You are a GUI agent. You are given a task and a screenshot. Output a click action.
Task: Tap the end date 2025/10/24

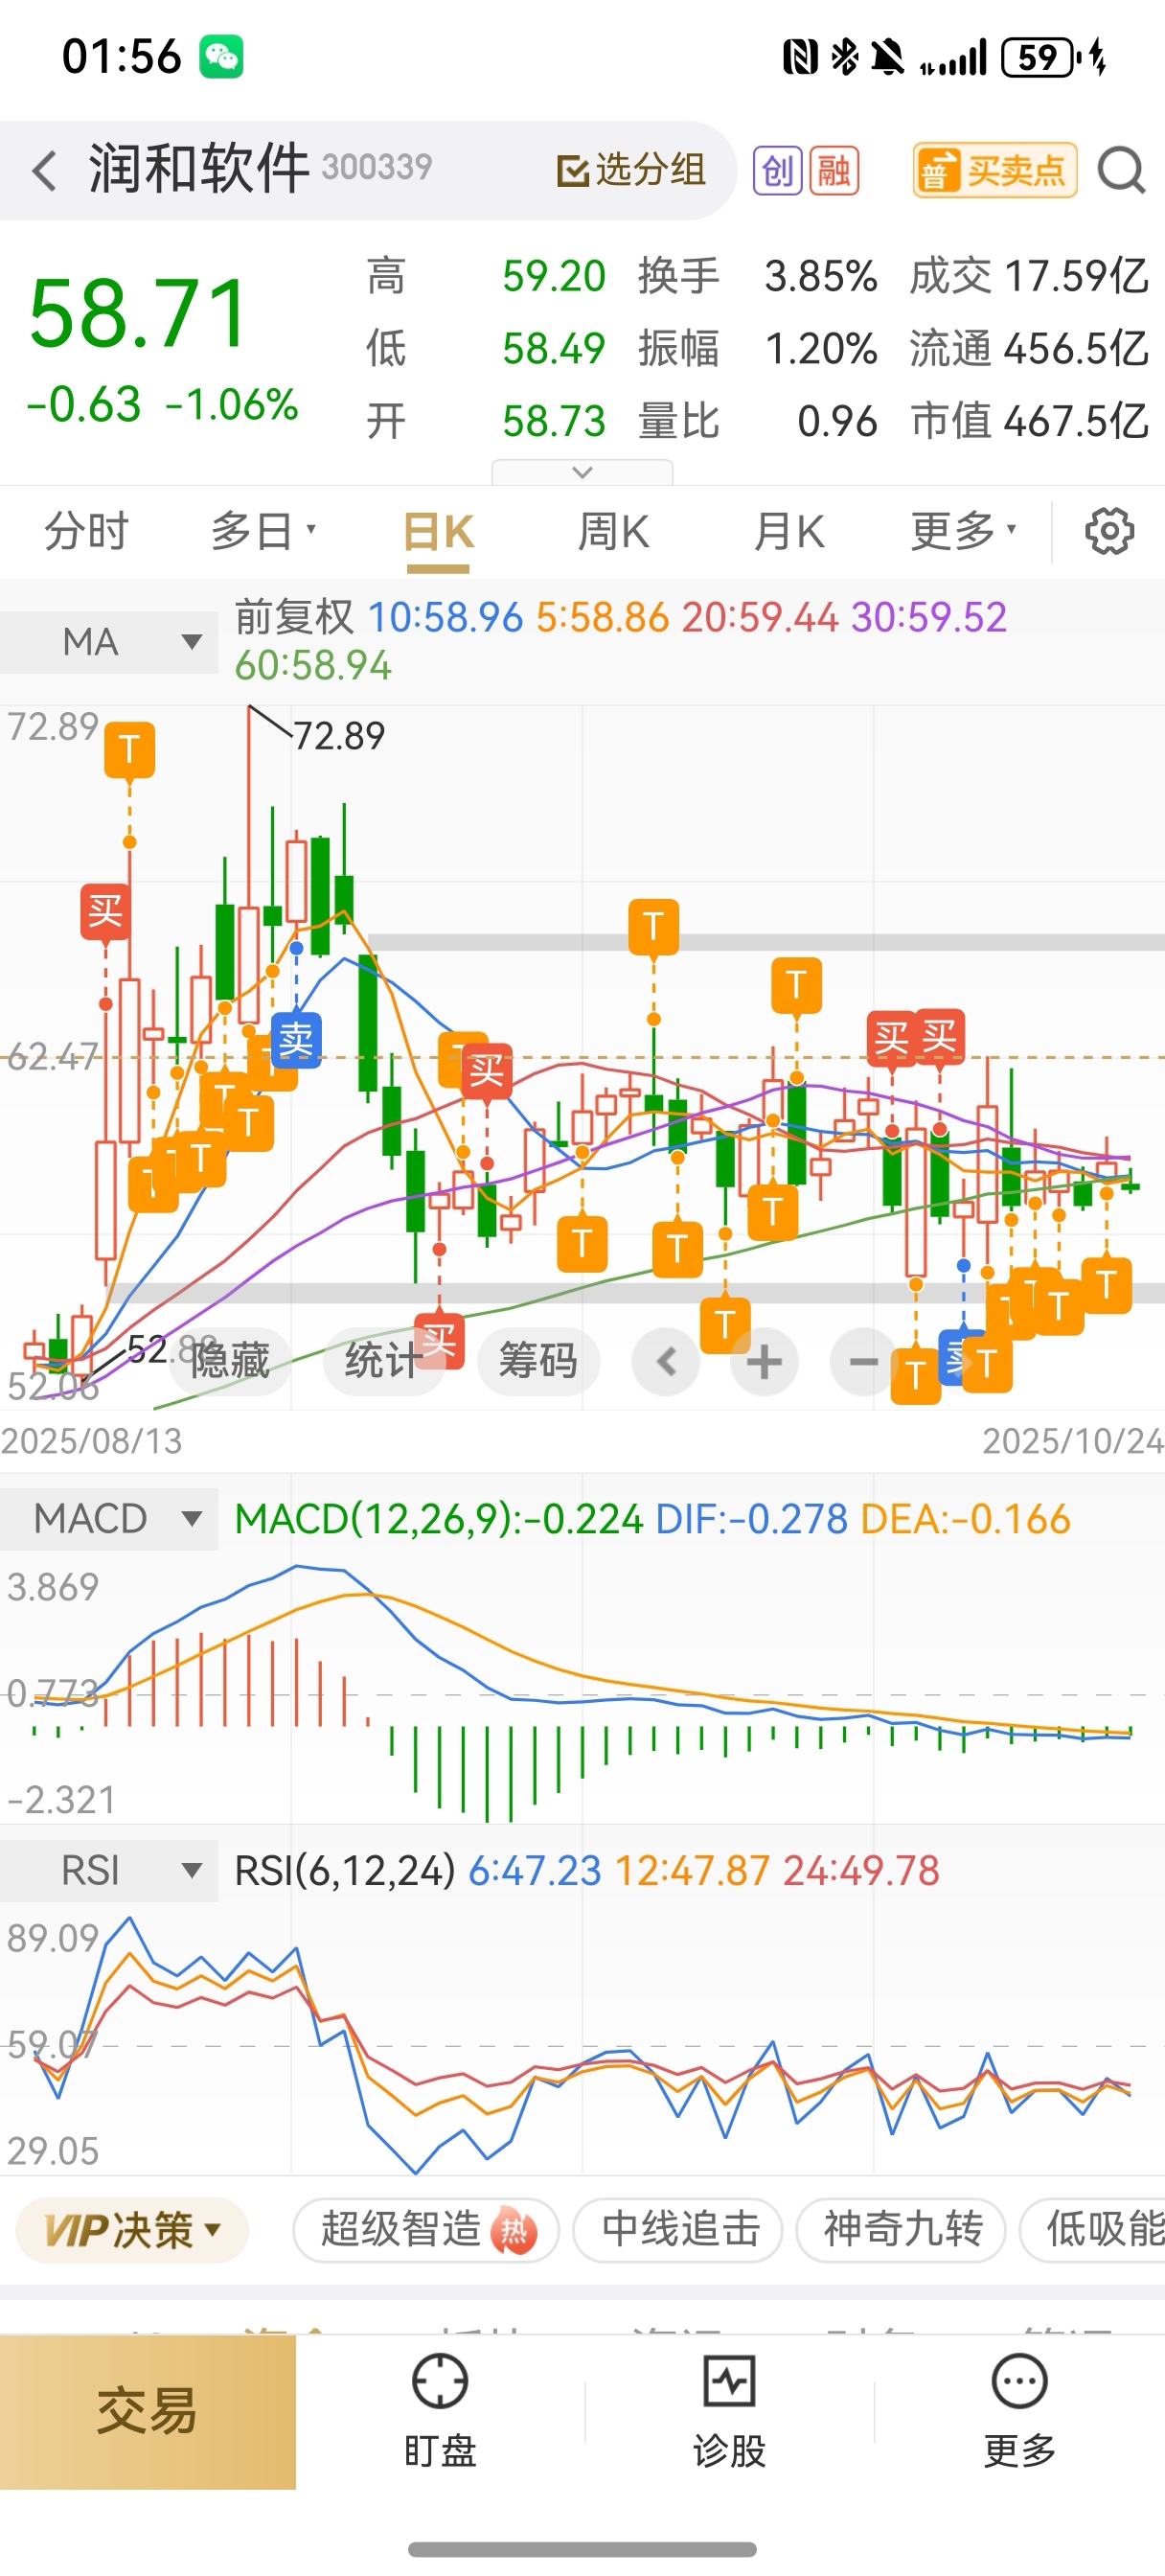click(x=1073, y=1441)
